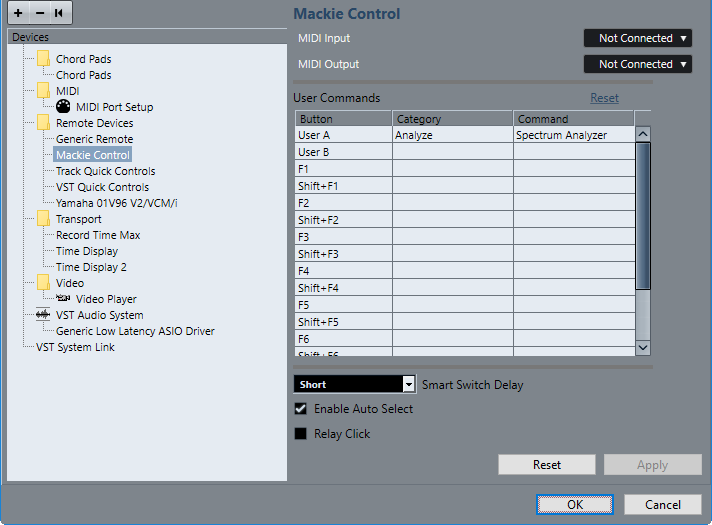712x525 pixels.
Task: Select the VST Audio System tree item
Action: (99, 315)
